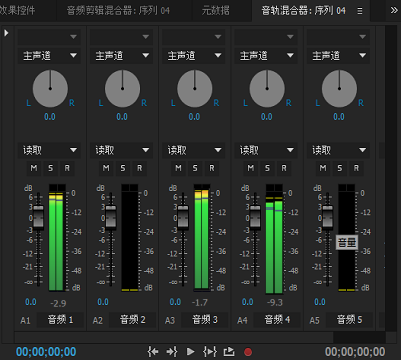Click A5 pan balance knob
The width and height of the screenshot is (401, 360).
click(340, 89)
